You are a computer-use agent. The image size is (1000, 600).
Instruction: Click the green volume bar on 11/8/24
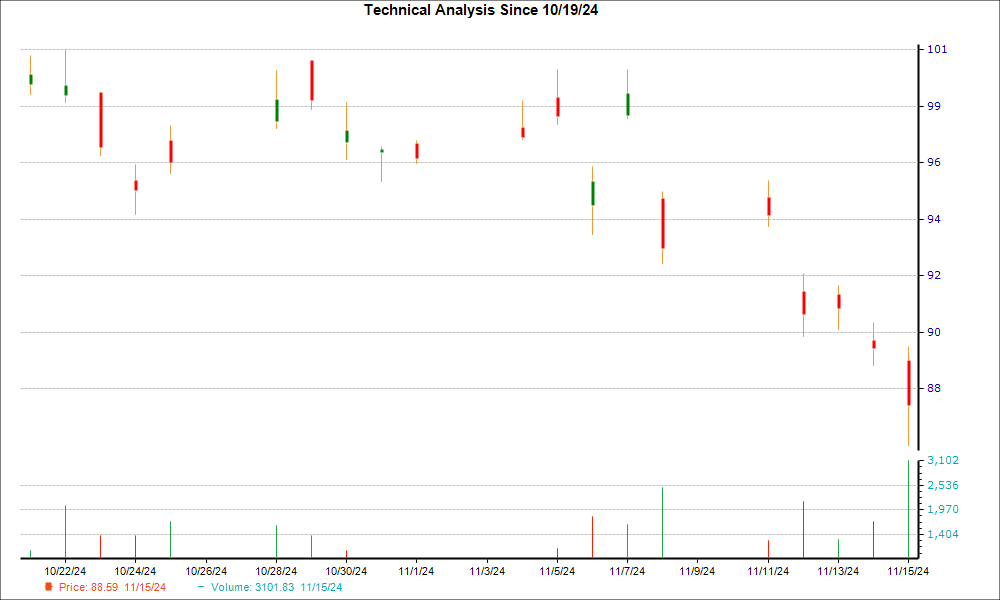662,523
